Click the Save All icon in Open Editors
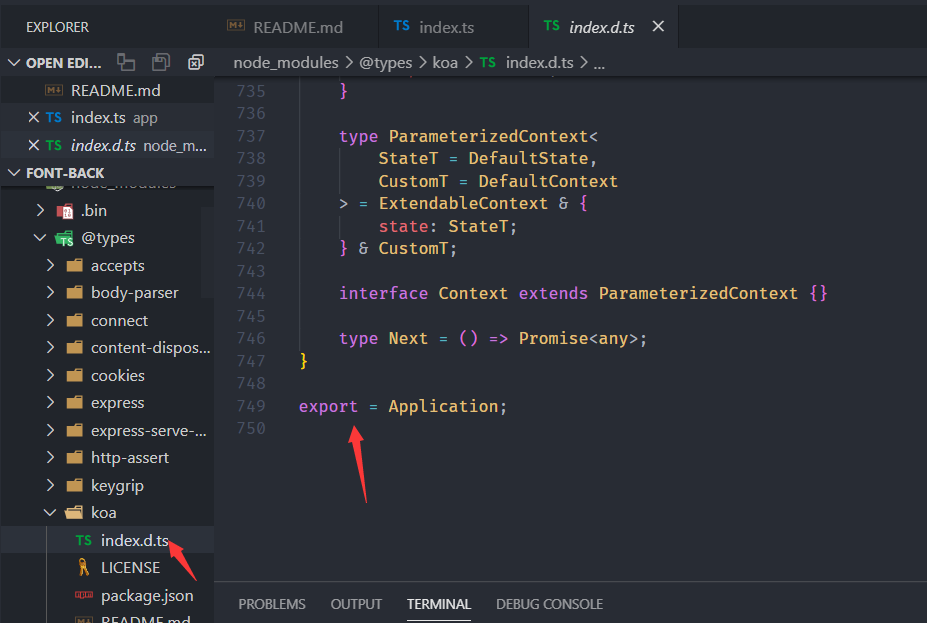This screenshot has width=927, height=623. [161, 62]
